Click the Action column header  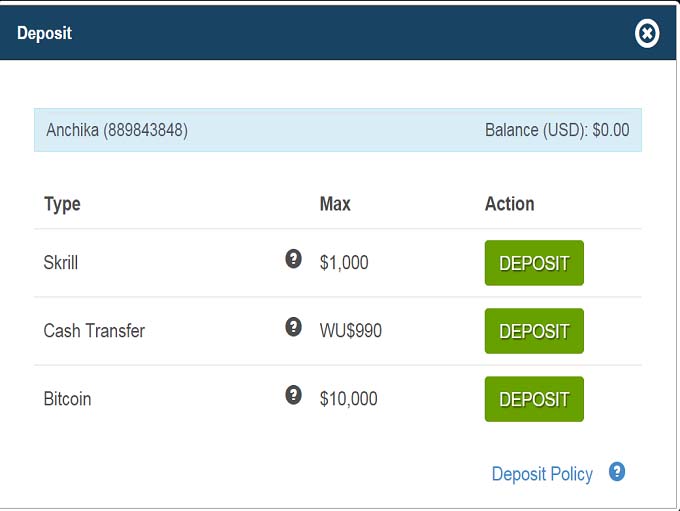click(509, 204)
